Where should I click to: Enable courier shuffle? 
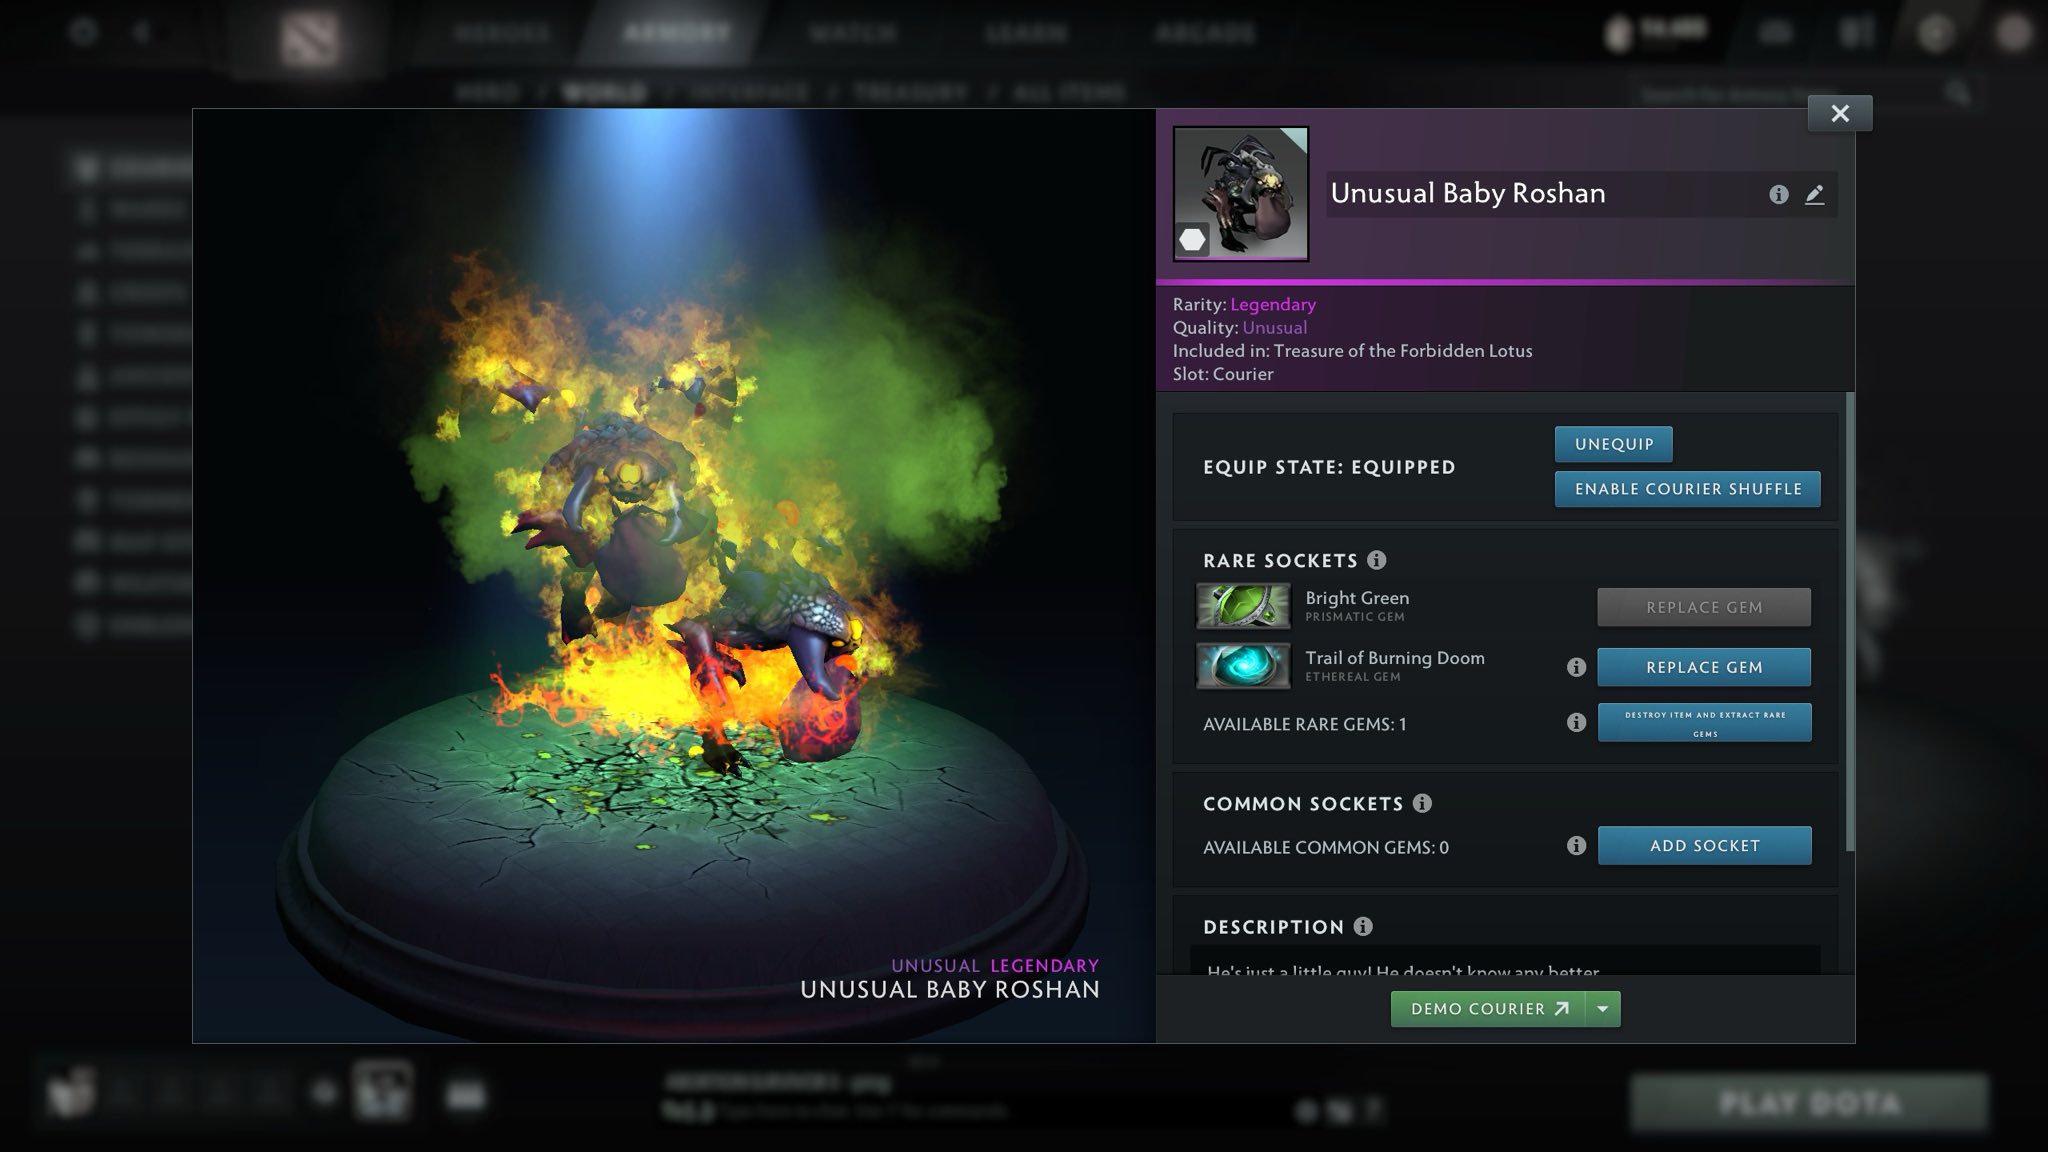[1687, 489]
